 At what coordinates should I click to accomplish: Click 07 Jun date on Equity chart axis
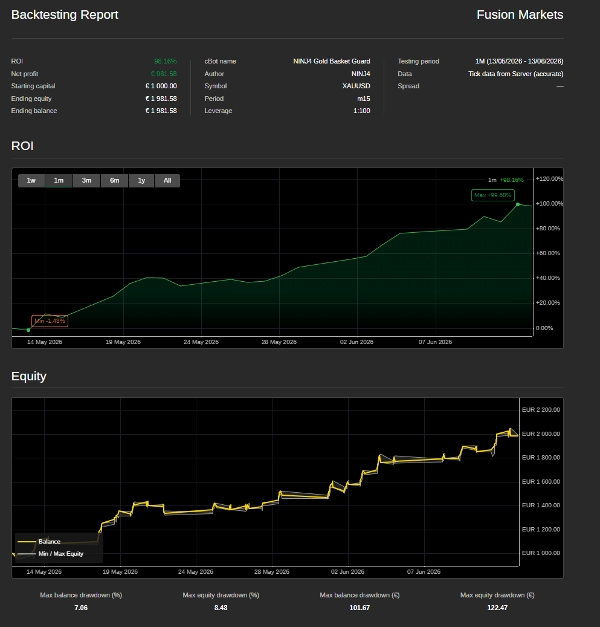pyautogui.click(x=424, y=572)
